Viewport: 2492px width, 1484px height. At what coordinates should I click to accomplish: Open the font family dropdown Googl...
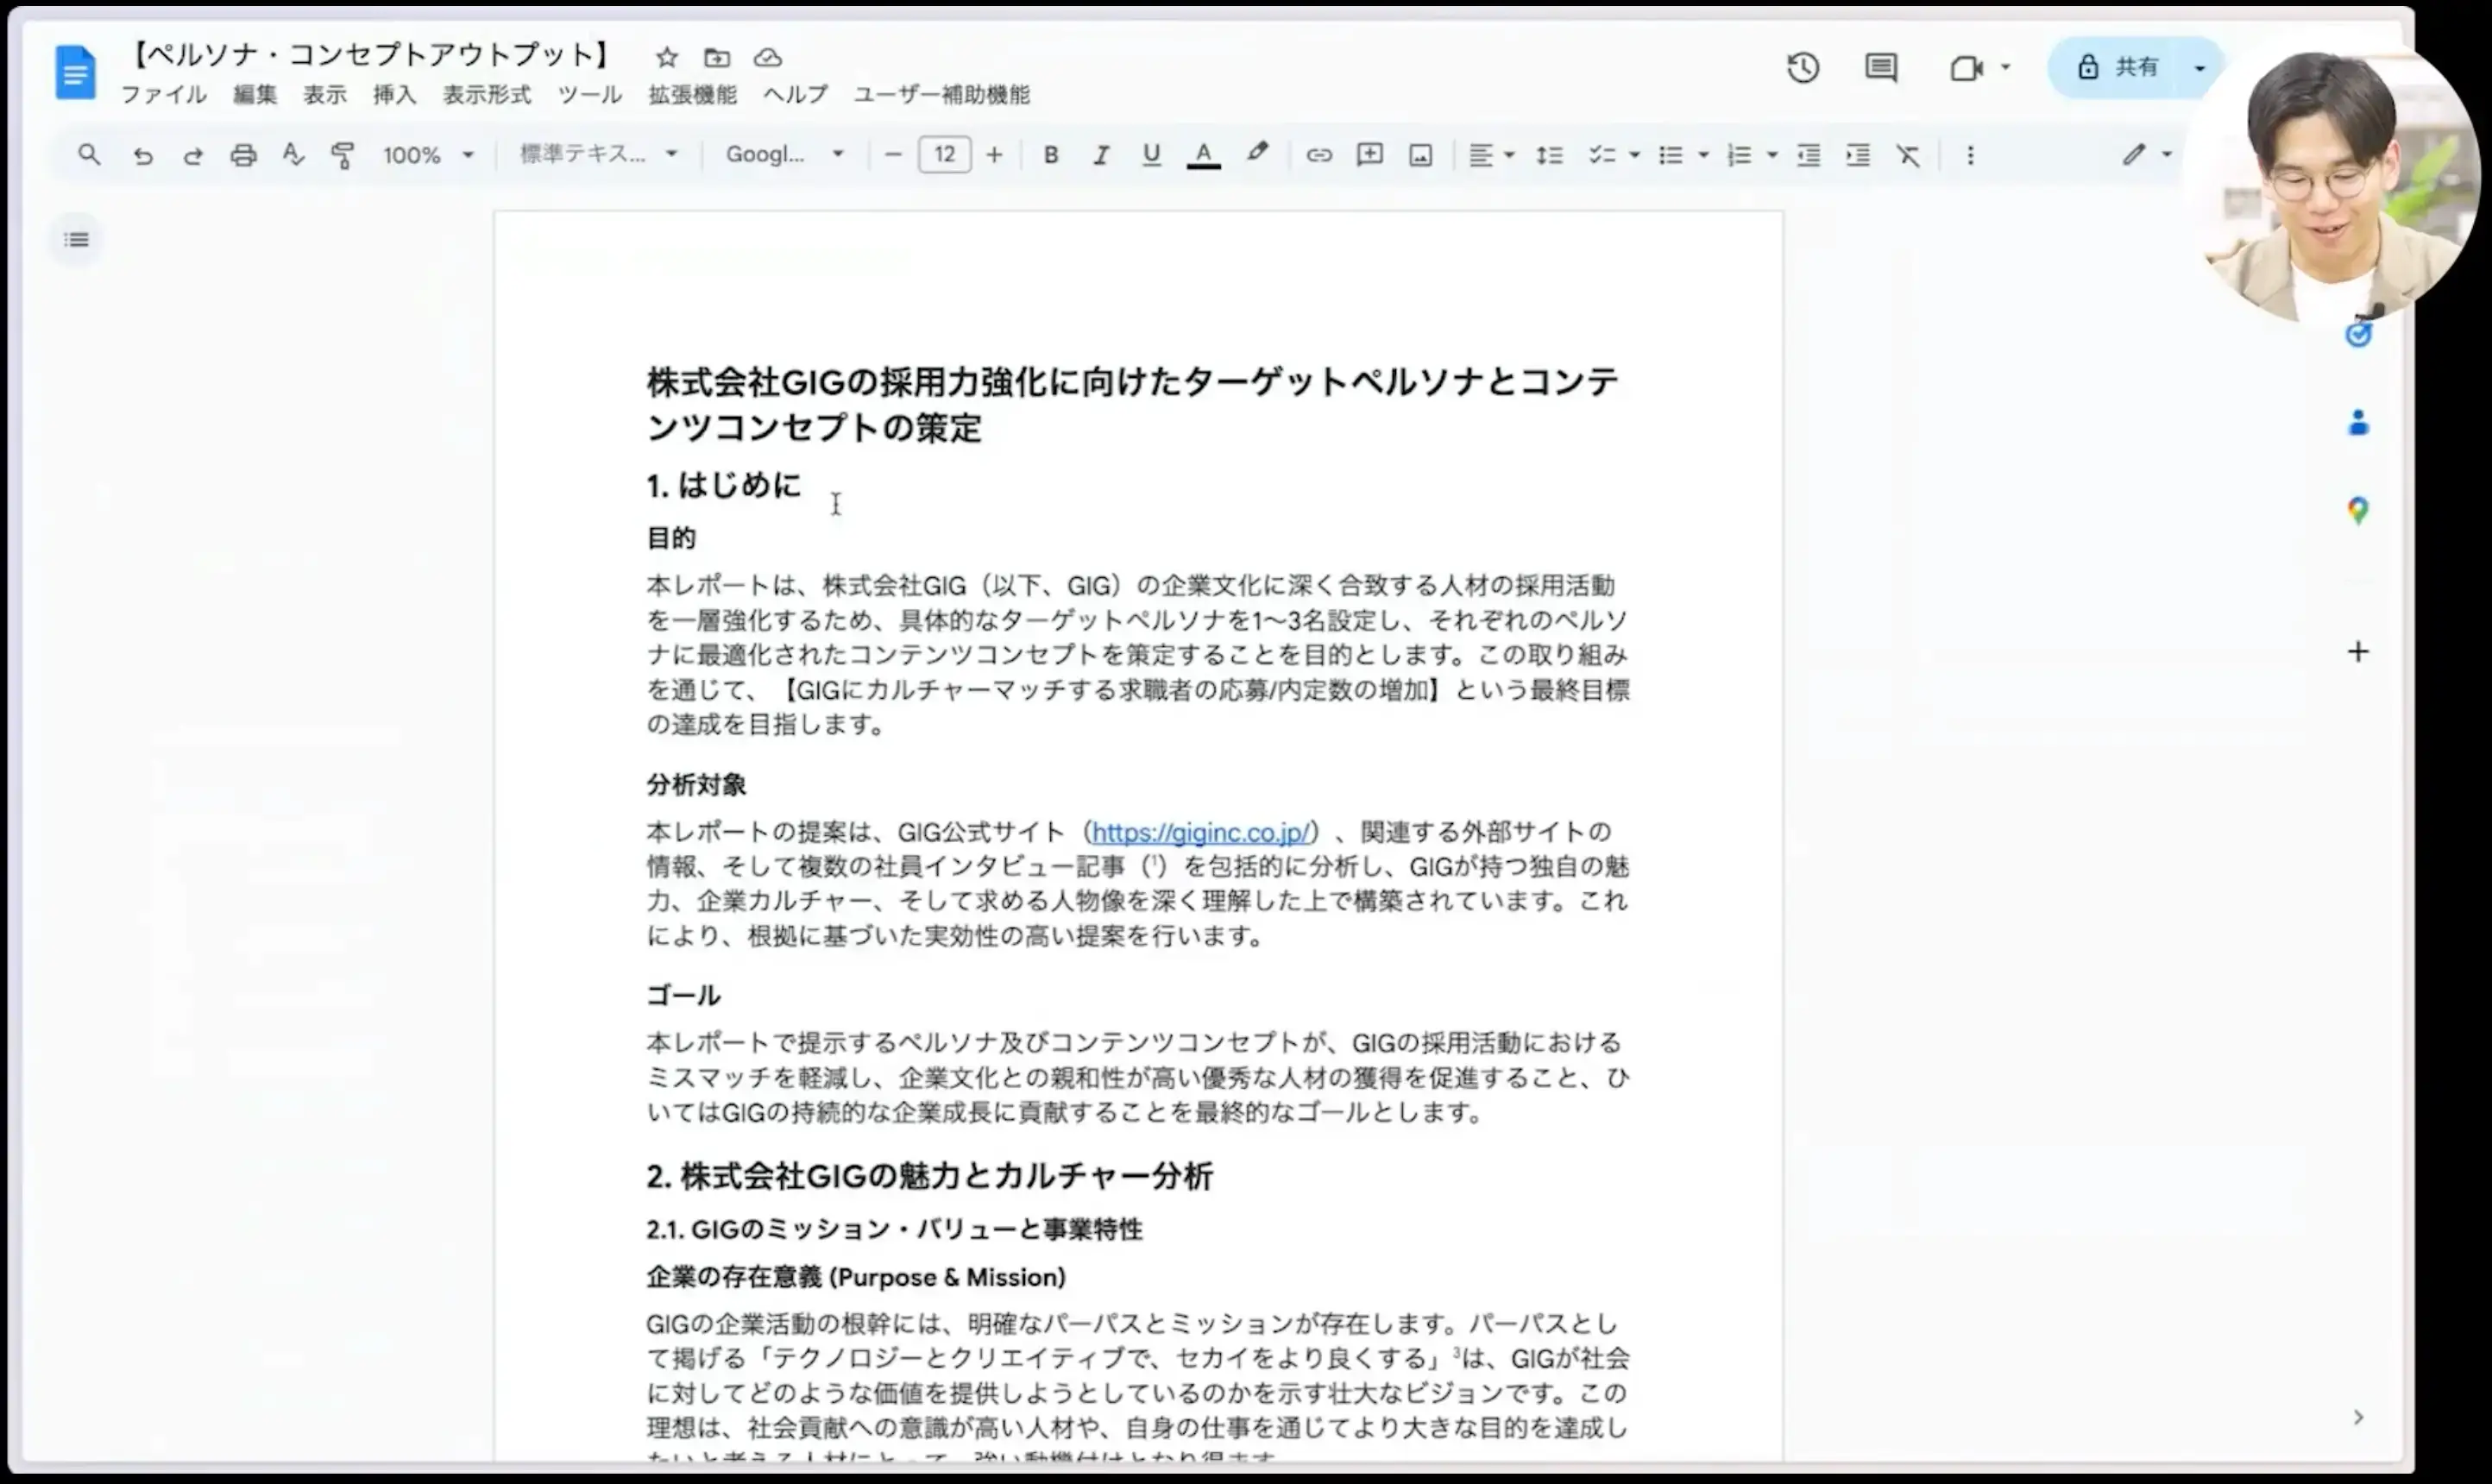pos(785,154)
